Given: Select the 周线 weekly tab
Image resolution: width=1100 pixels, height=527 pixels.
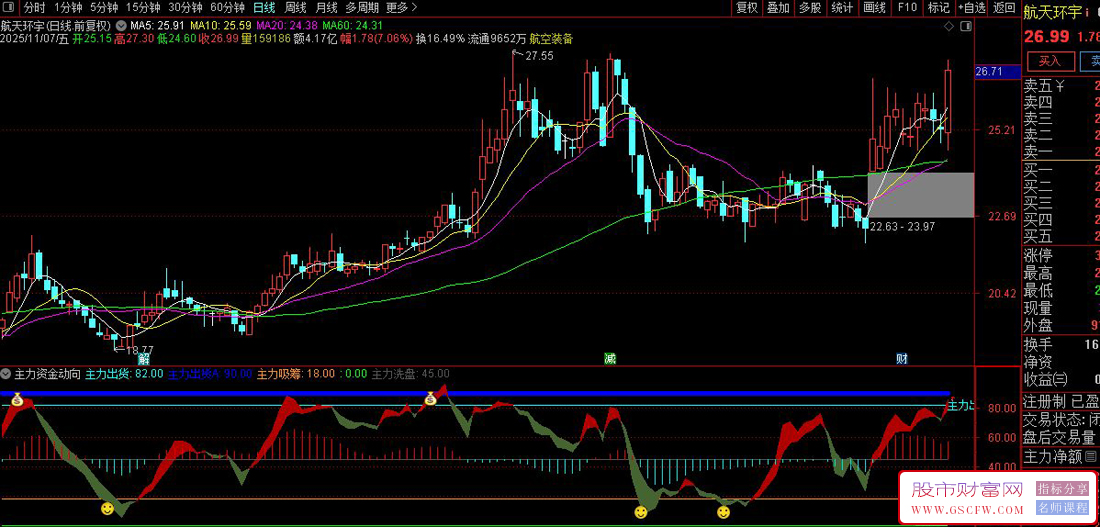Looking at the screenshot, I should point(295,8).
